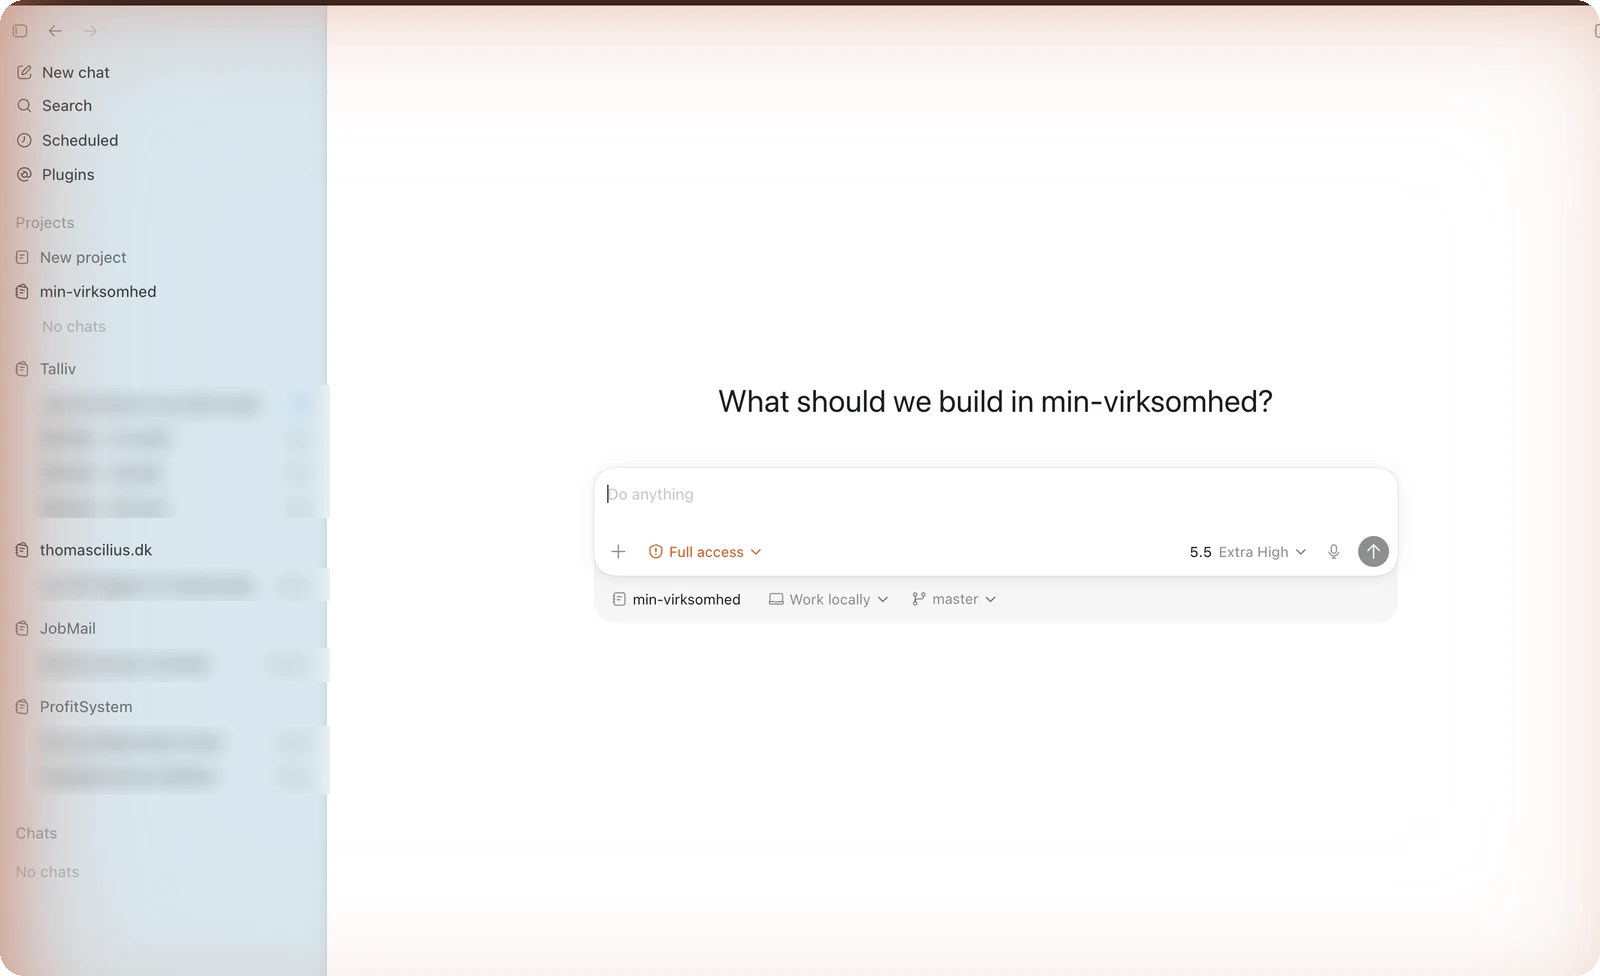Open the Work locally dropdown
The width and height of the screenshot is (1600, 976).
(x=828, y=599)
